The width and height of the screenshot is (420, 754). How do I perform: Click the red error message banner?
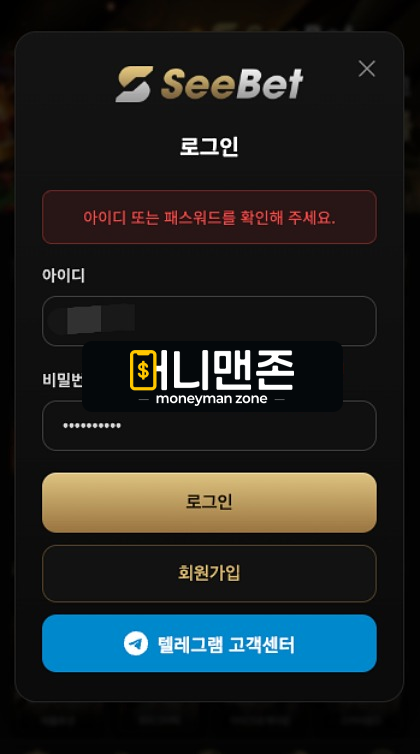(209, 217)
